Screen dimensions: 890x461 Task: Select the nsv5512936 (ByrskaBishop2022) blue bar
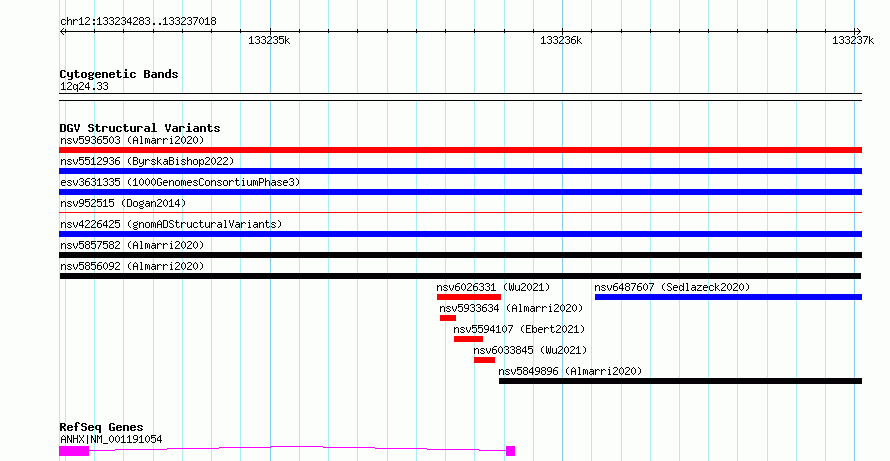(460, 171)
